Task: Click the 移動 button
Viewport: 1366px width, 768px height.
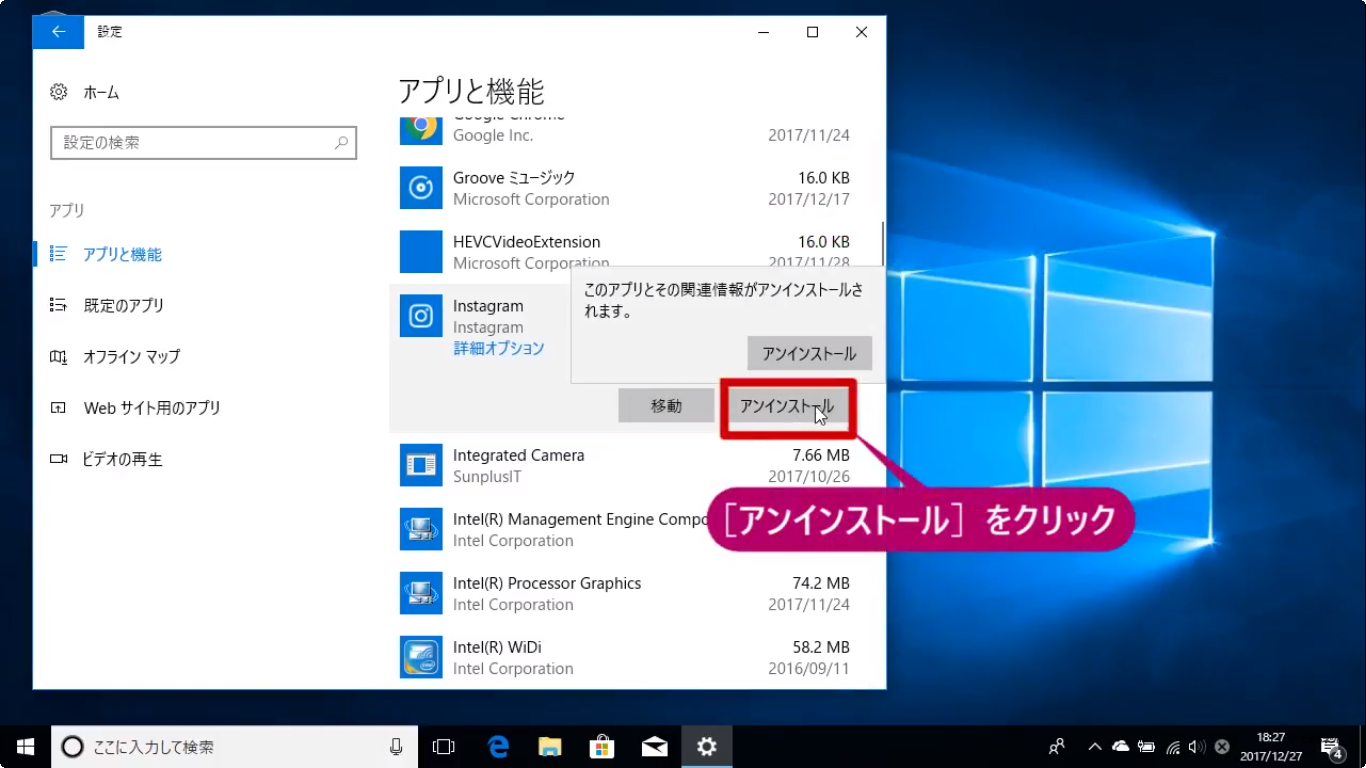Action: click(666, 406)
